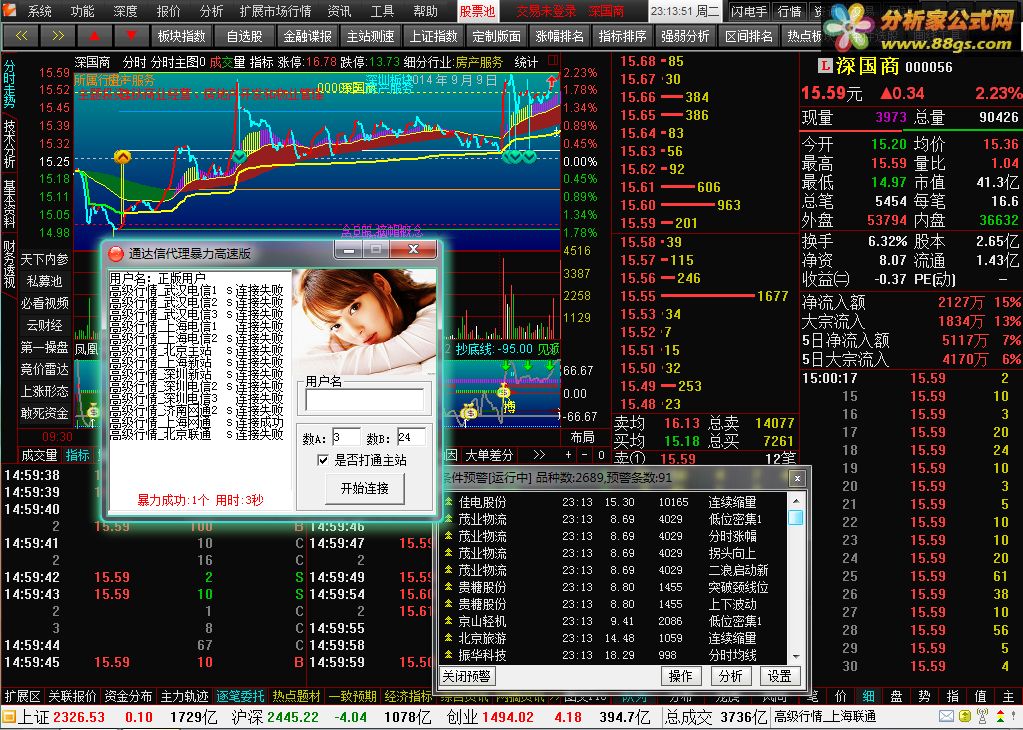Click the 数A input field

pyautogui.click(x=346, y=437)
